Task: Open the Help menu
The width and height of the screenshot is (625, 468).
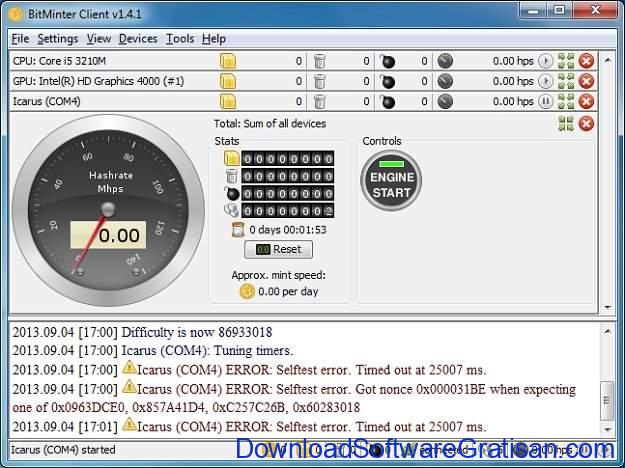Action: tap(214, 39)
